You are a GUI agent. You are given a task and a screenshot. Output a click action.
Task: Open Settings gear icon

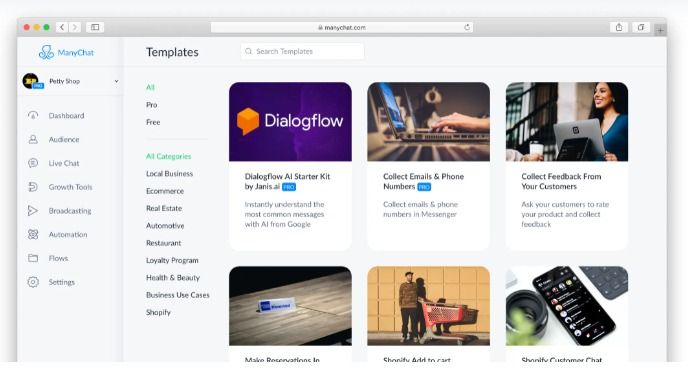(33, 282)
